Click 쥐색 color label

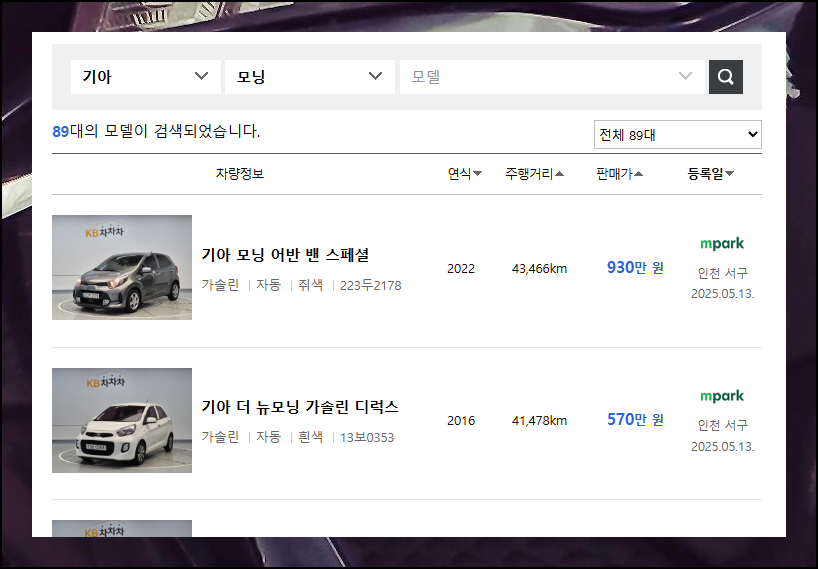(x=310, y=285)
